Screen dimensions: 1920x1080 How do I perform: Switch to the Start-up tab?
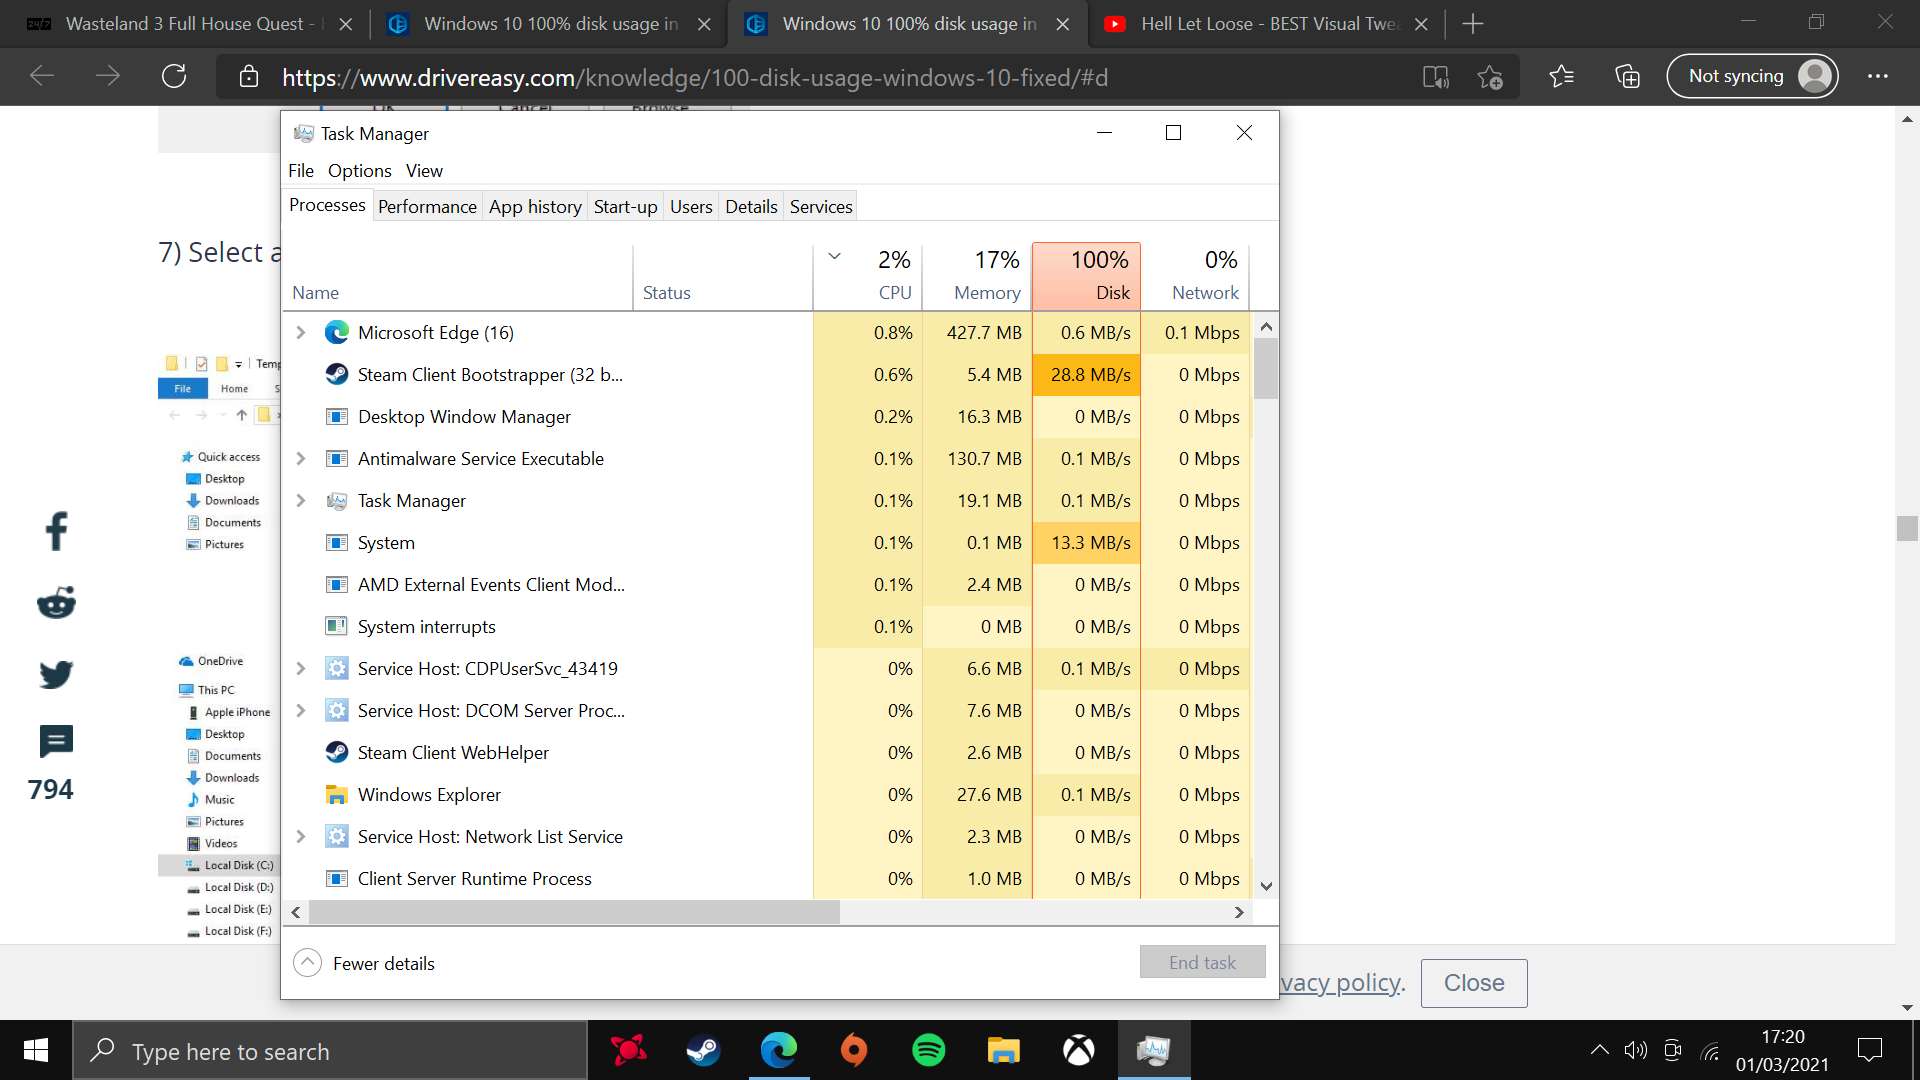coord(625,206)
